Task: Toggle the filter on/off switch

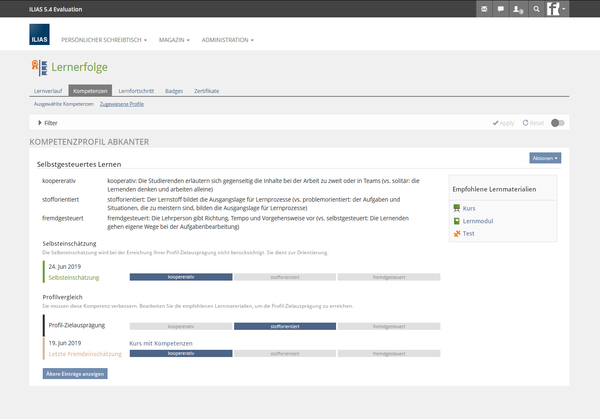Action: tap(558, 123)
